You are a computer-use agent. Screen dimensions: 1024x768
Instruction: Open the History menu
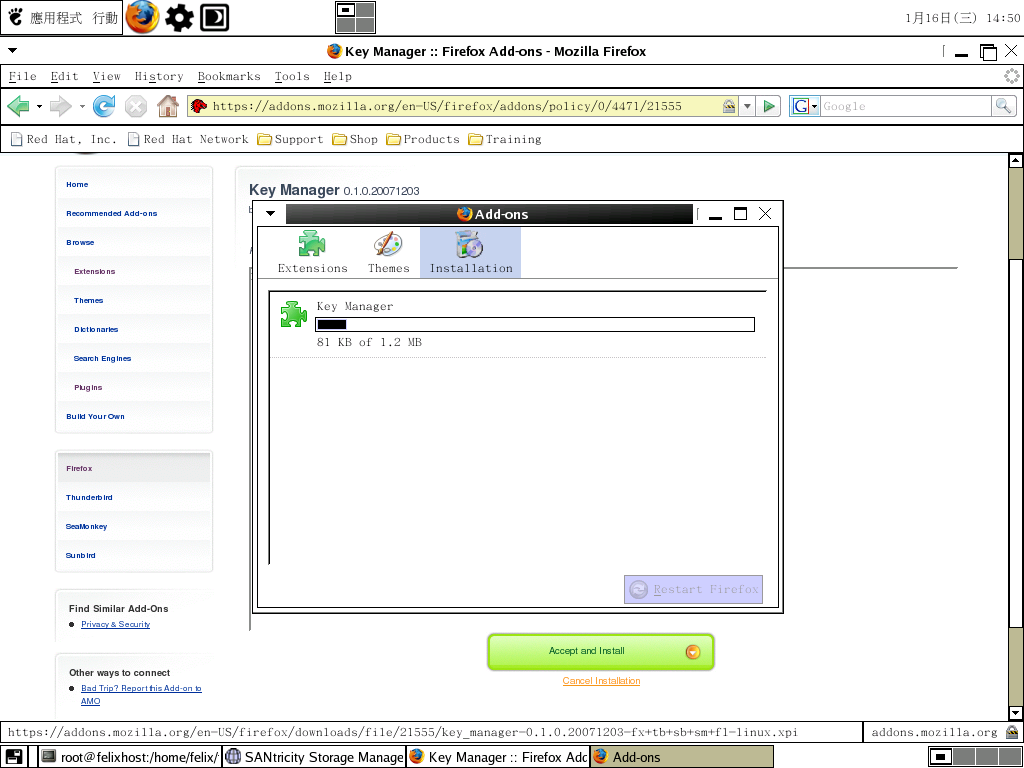coord(159,76)
